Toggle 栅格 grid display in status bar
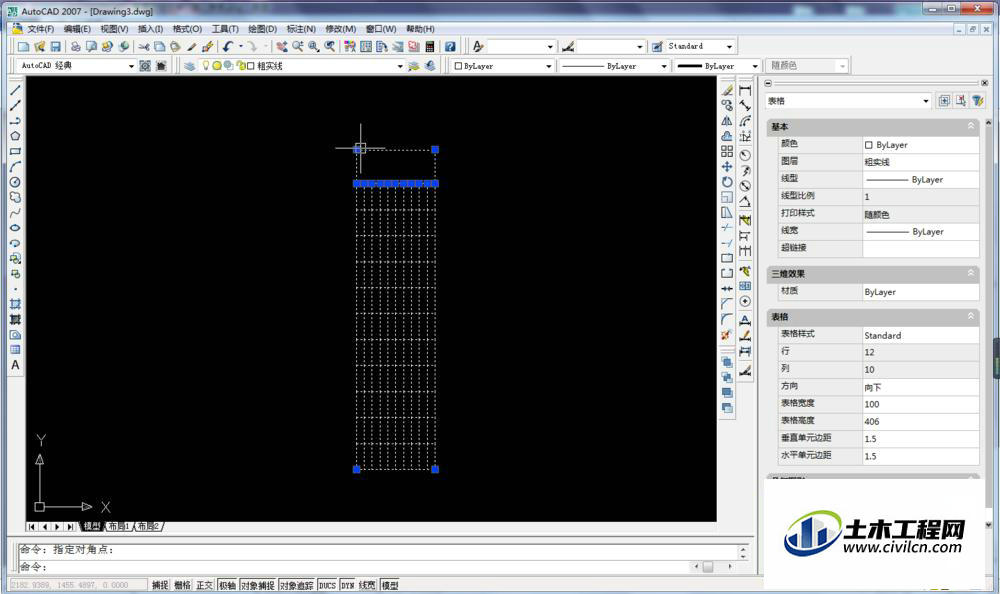The height and width of the screenshot is (594, 1000). [x=182, y=585]
